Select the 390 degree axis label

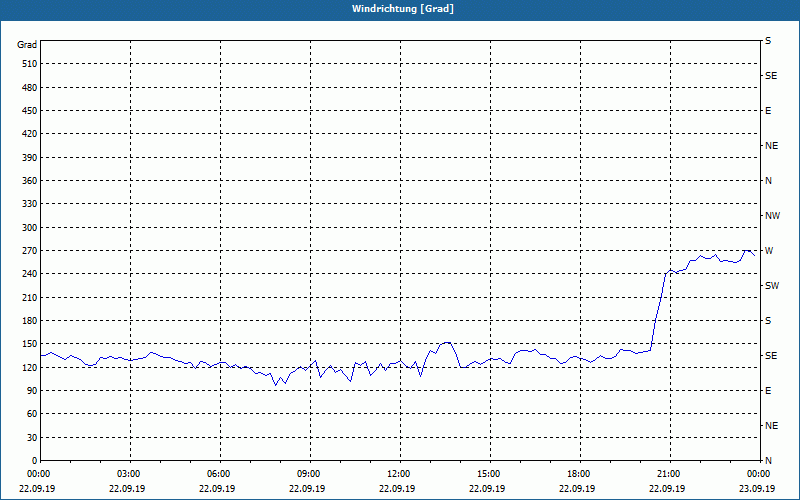coord(30,158)
